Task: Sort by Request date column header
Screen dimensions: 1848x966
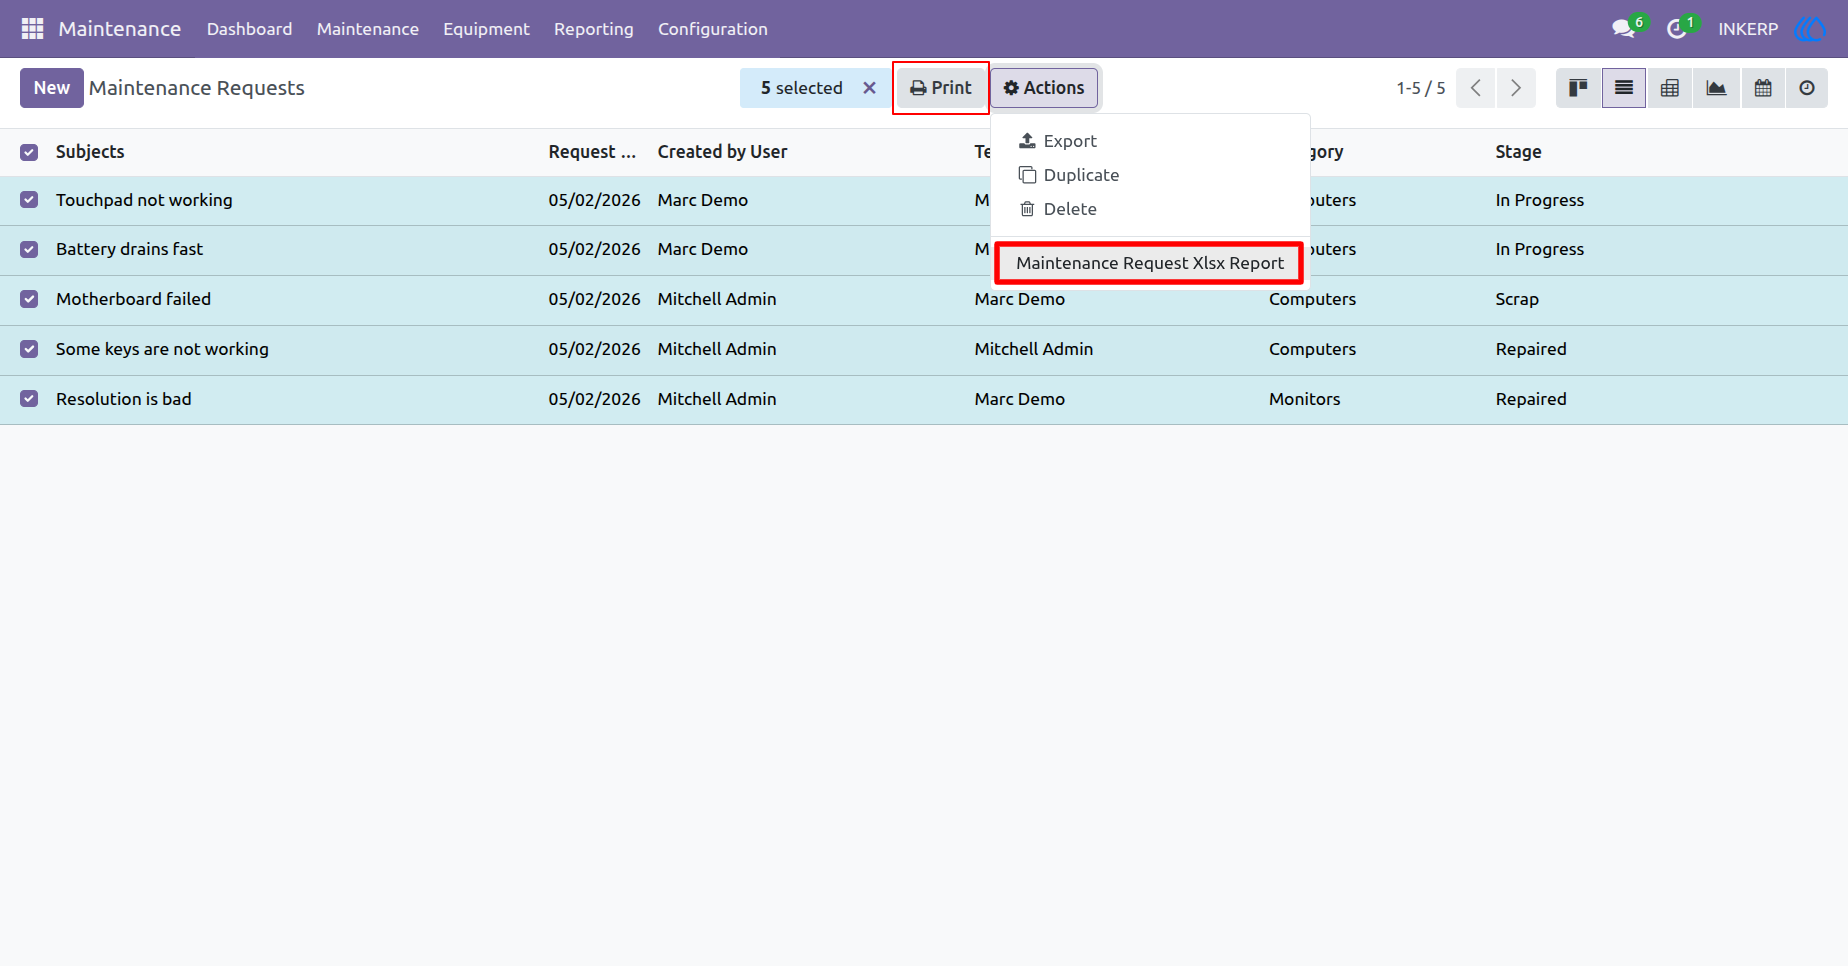Action: pos(592,152)
